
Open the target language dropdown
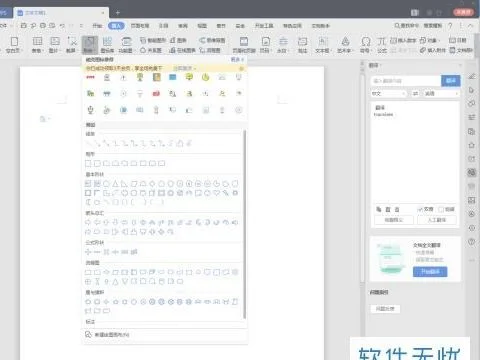click(441, 94)
